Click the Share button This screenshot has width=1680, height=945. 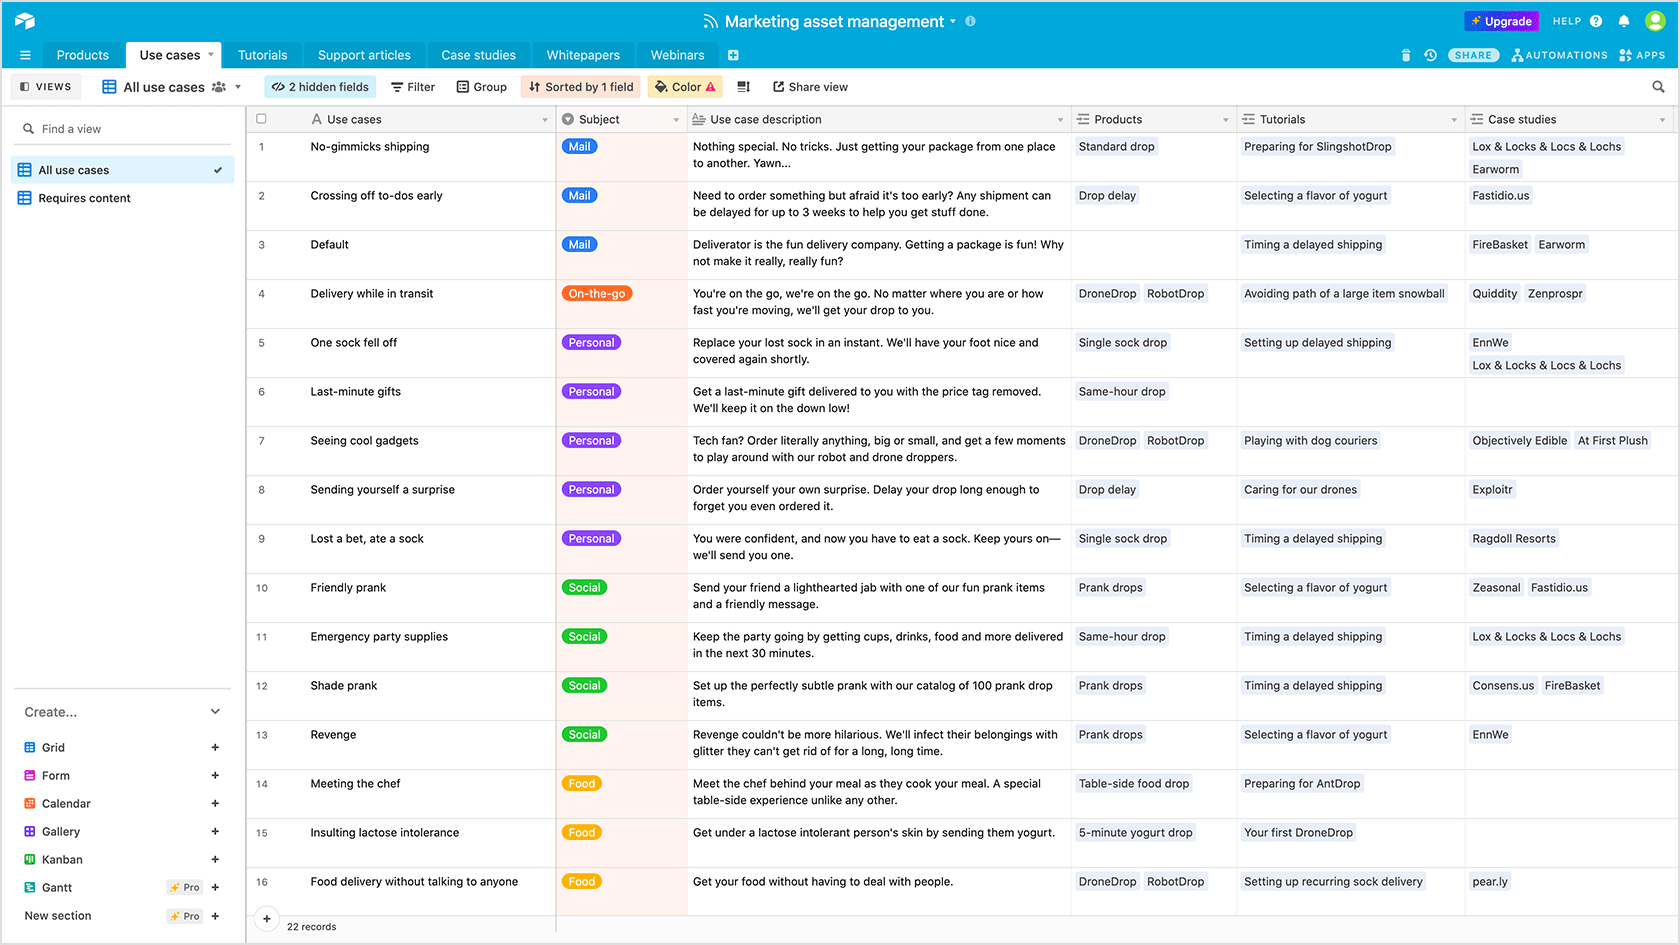(x=1473, y=55)
